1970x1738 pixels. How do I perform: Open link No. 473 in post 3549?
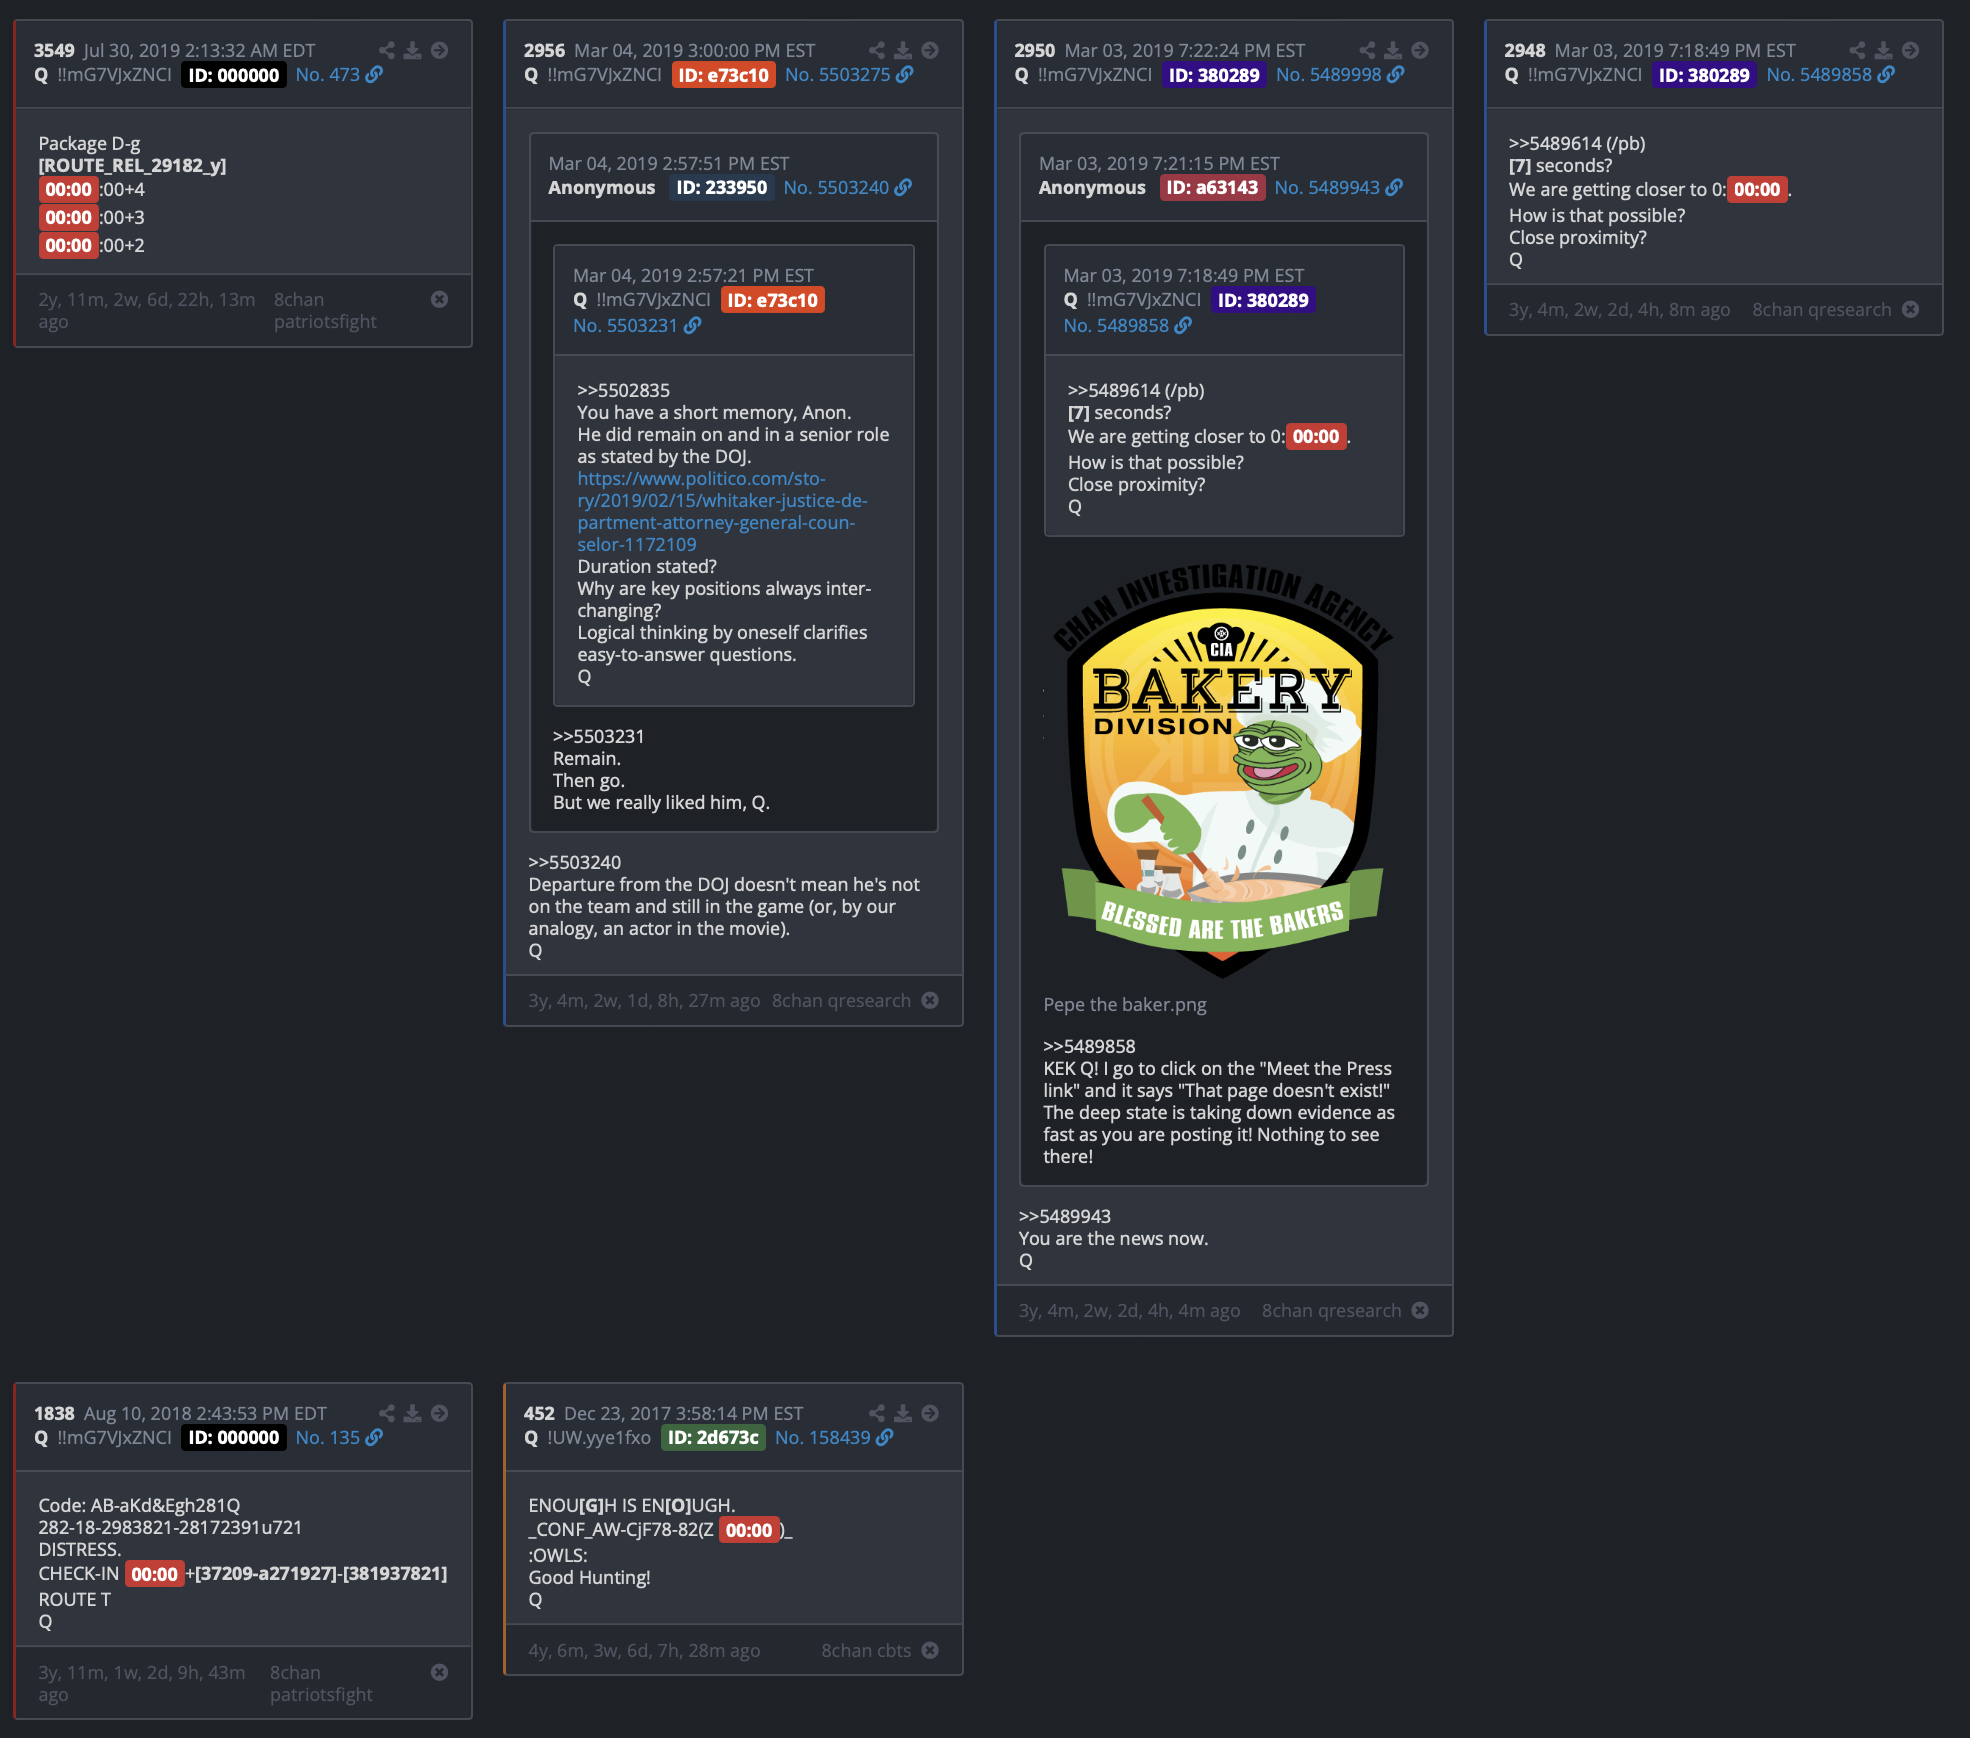pyautogui.click(x=338, y=74)
